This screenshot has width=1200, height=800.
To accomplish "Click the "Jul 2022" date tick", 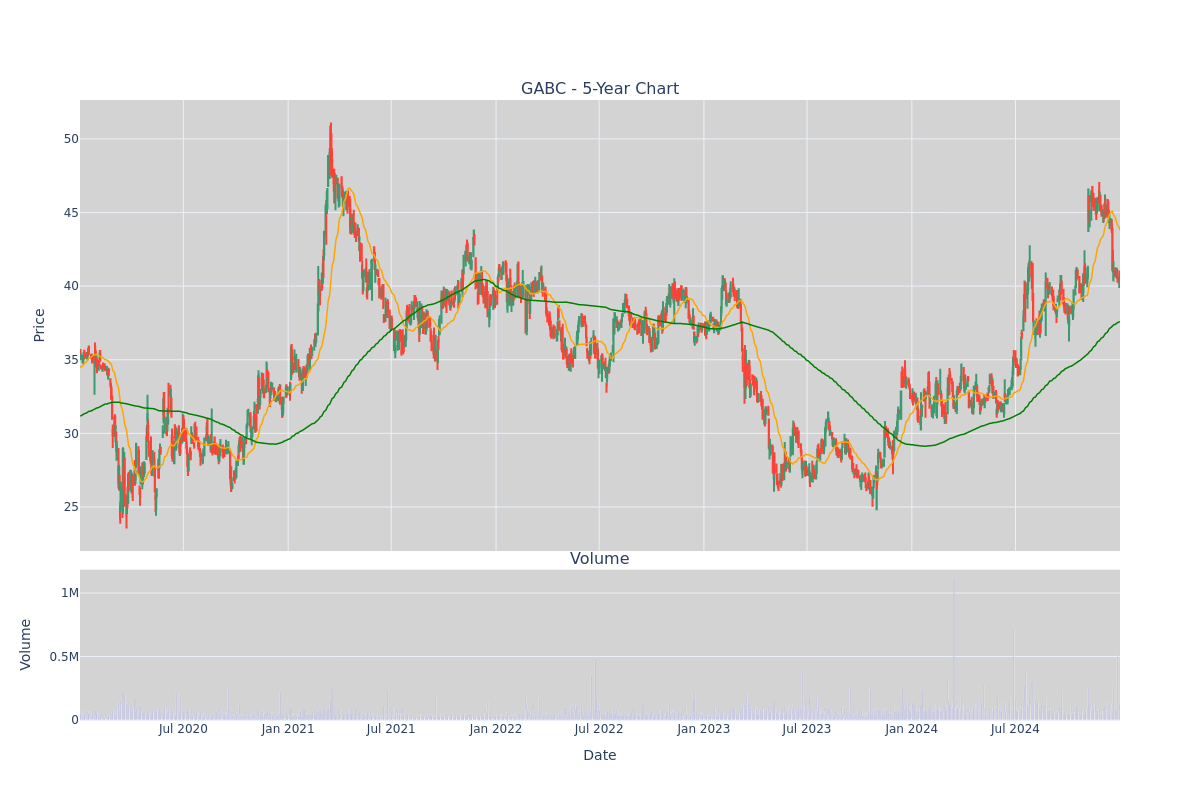I will [599, 729].
